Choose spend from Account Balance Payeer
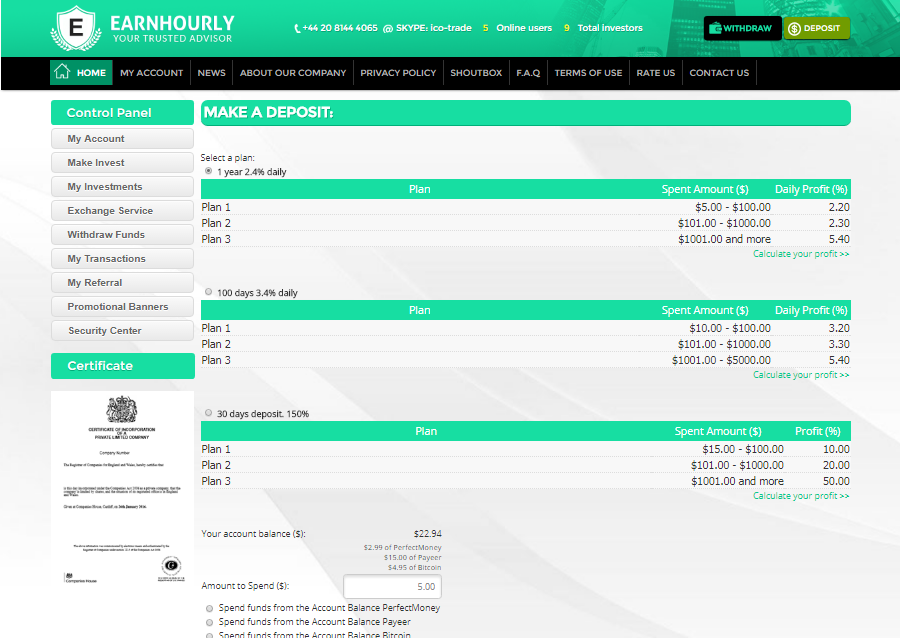The width and height of the screenshot is (900, 638). (x=209, y=622)
